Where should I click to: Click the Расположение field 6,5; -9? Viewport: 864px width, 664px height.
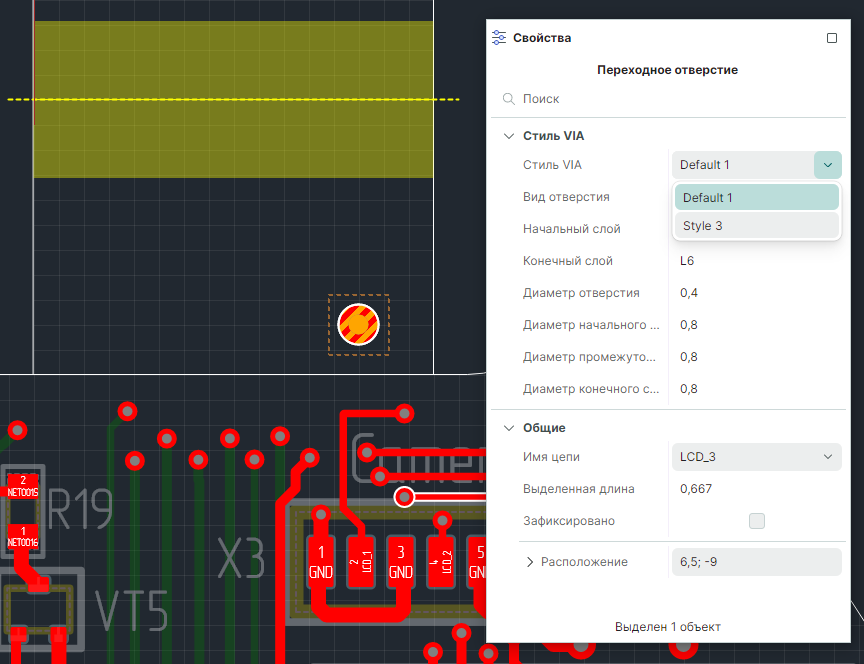[x=757, y=562]
